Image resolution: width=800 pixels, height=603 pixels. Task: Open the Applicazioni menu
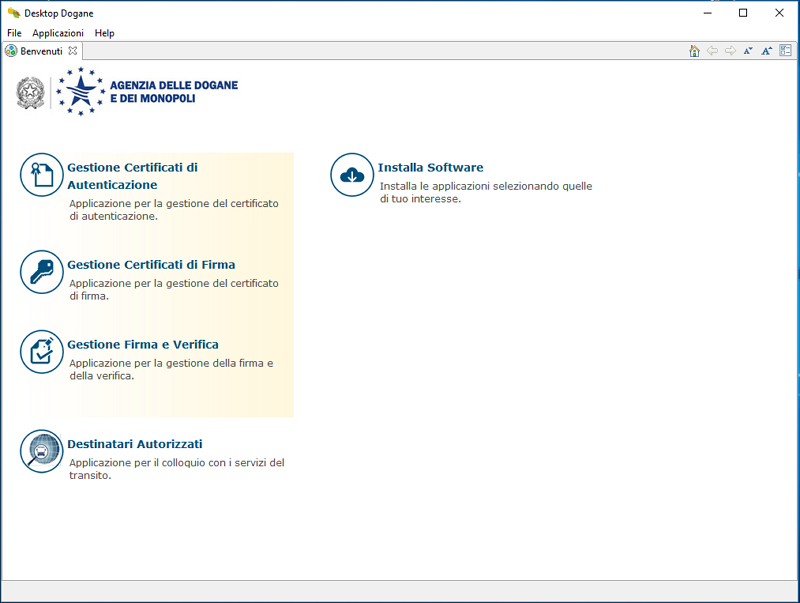tap(58, 33)
